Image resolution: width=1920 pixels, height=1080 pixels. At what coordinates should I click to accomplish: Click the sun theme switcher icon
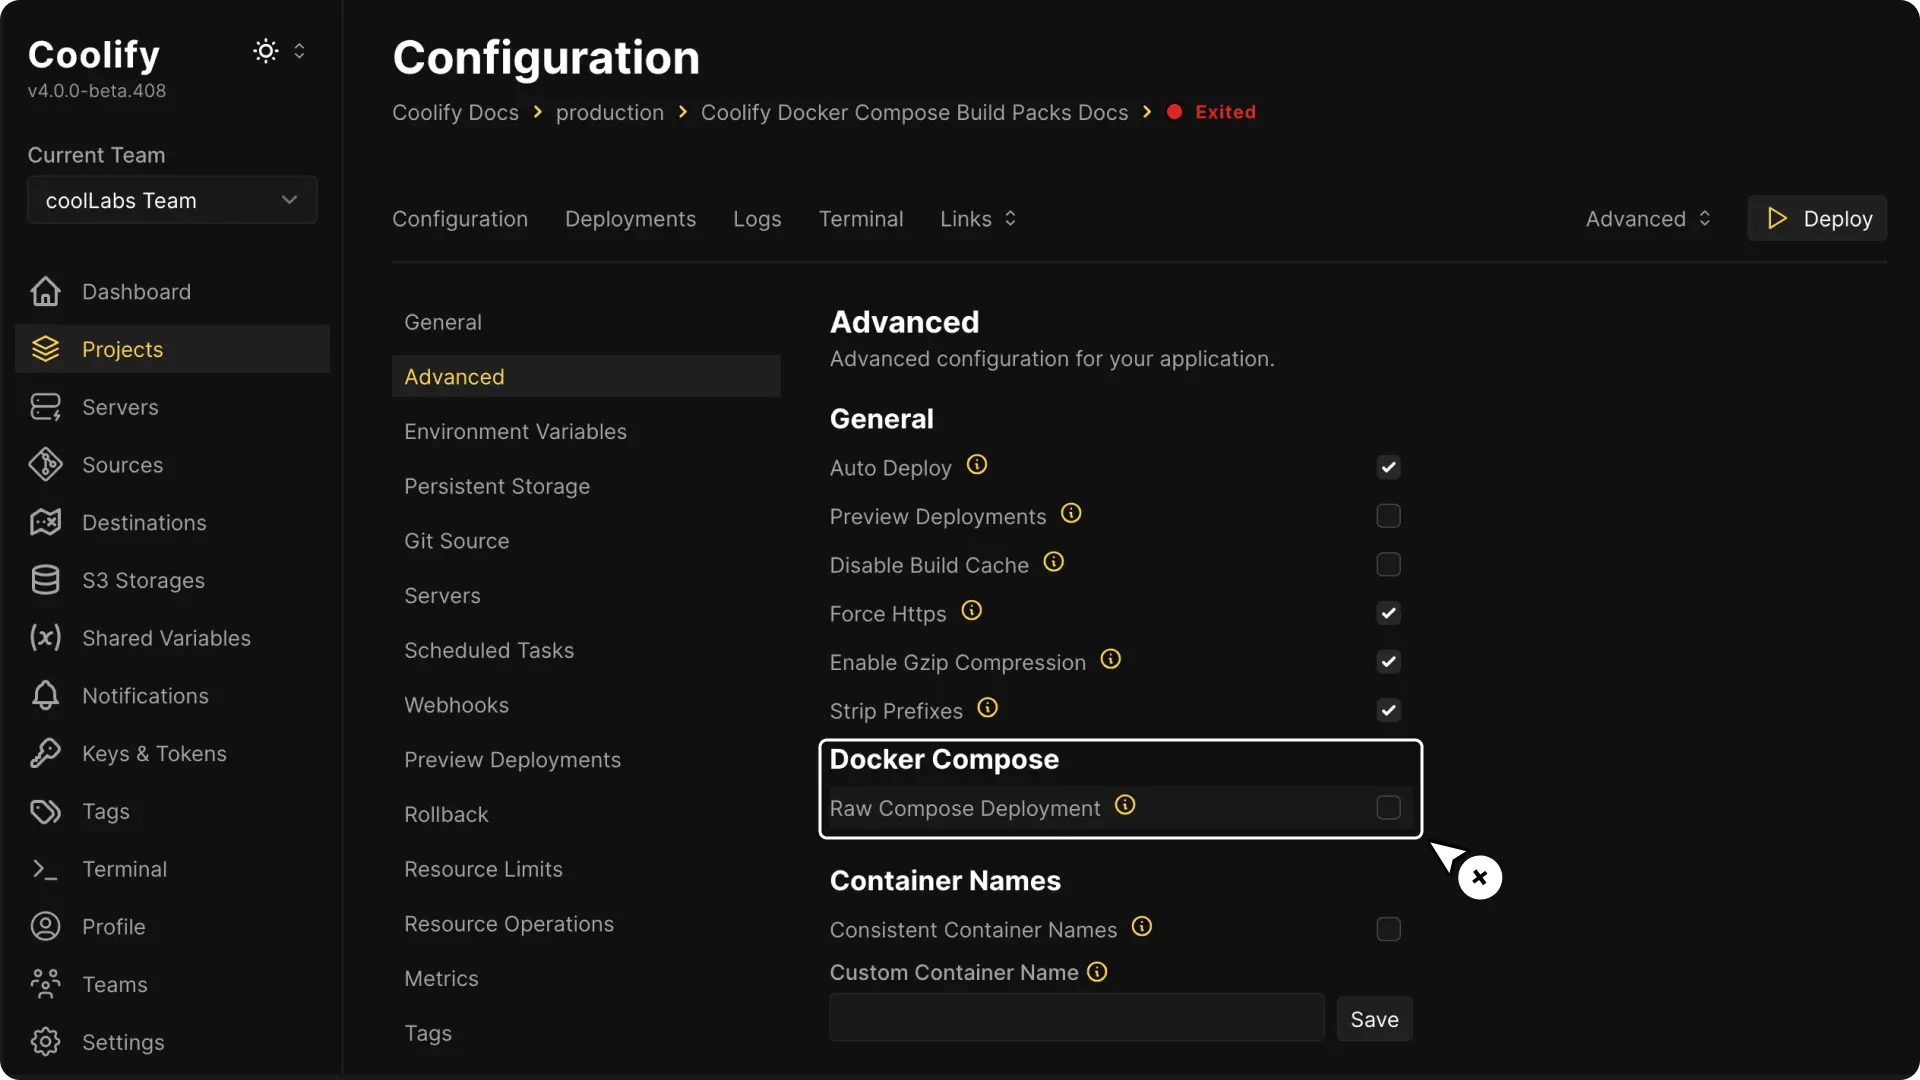click(265, 51)
